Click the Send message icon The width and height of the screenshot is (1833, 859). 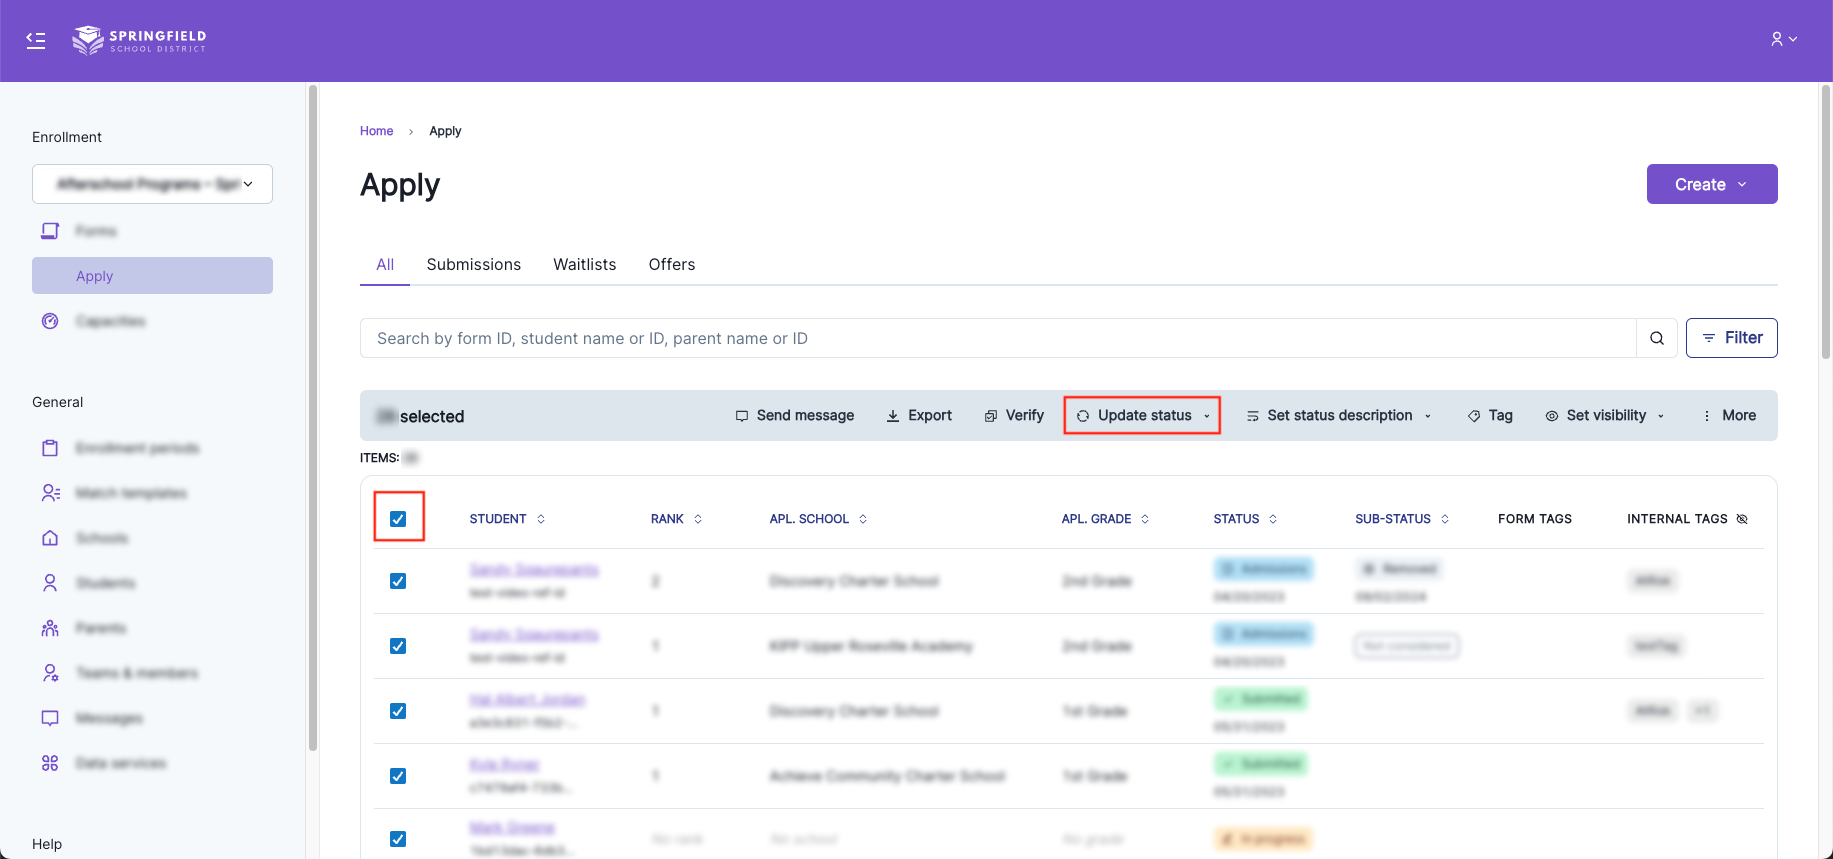(x=741, y=416)
